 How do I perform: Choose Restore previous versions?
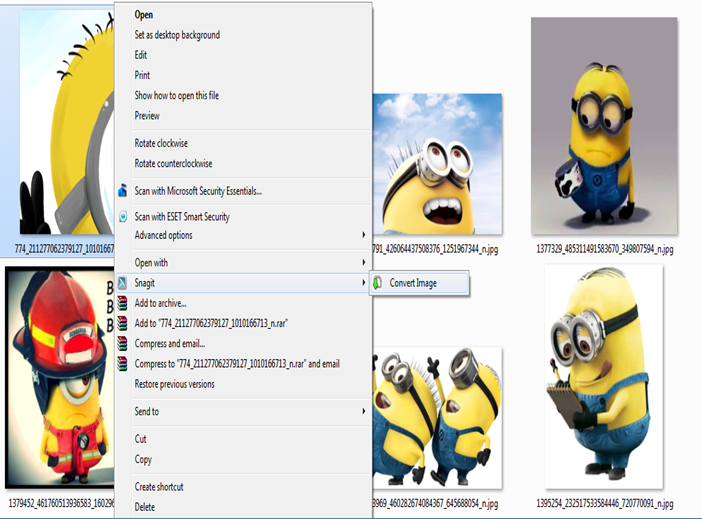point(174,384)
